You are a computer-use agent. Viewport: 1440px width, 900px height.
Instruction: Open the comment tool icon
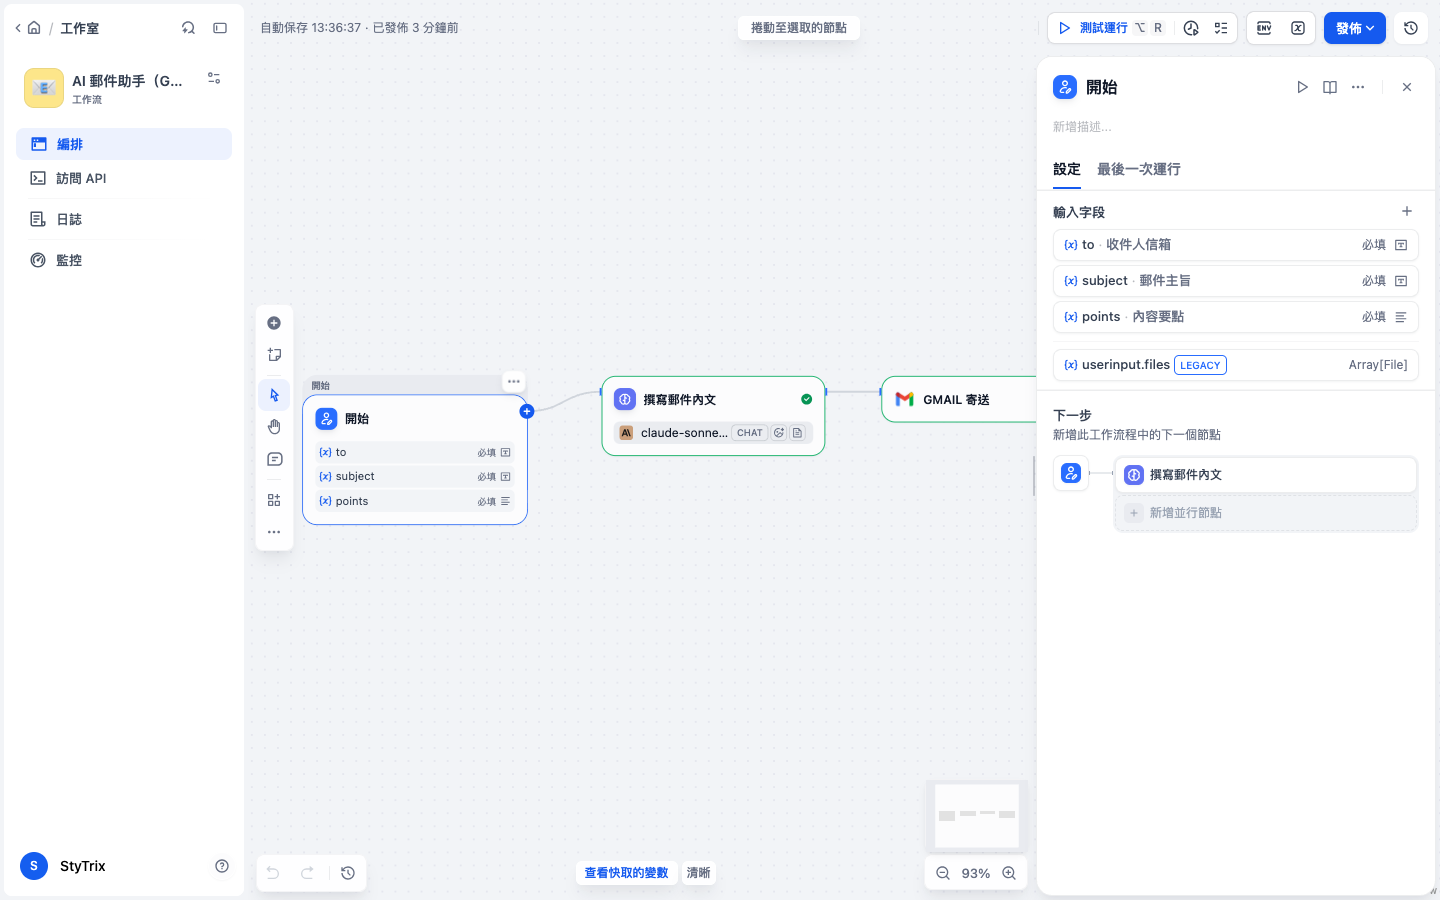(x=274, y=459)
